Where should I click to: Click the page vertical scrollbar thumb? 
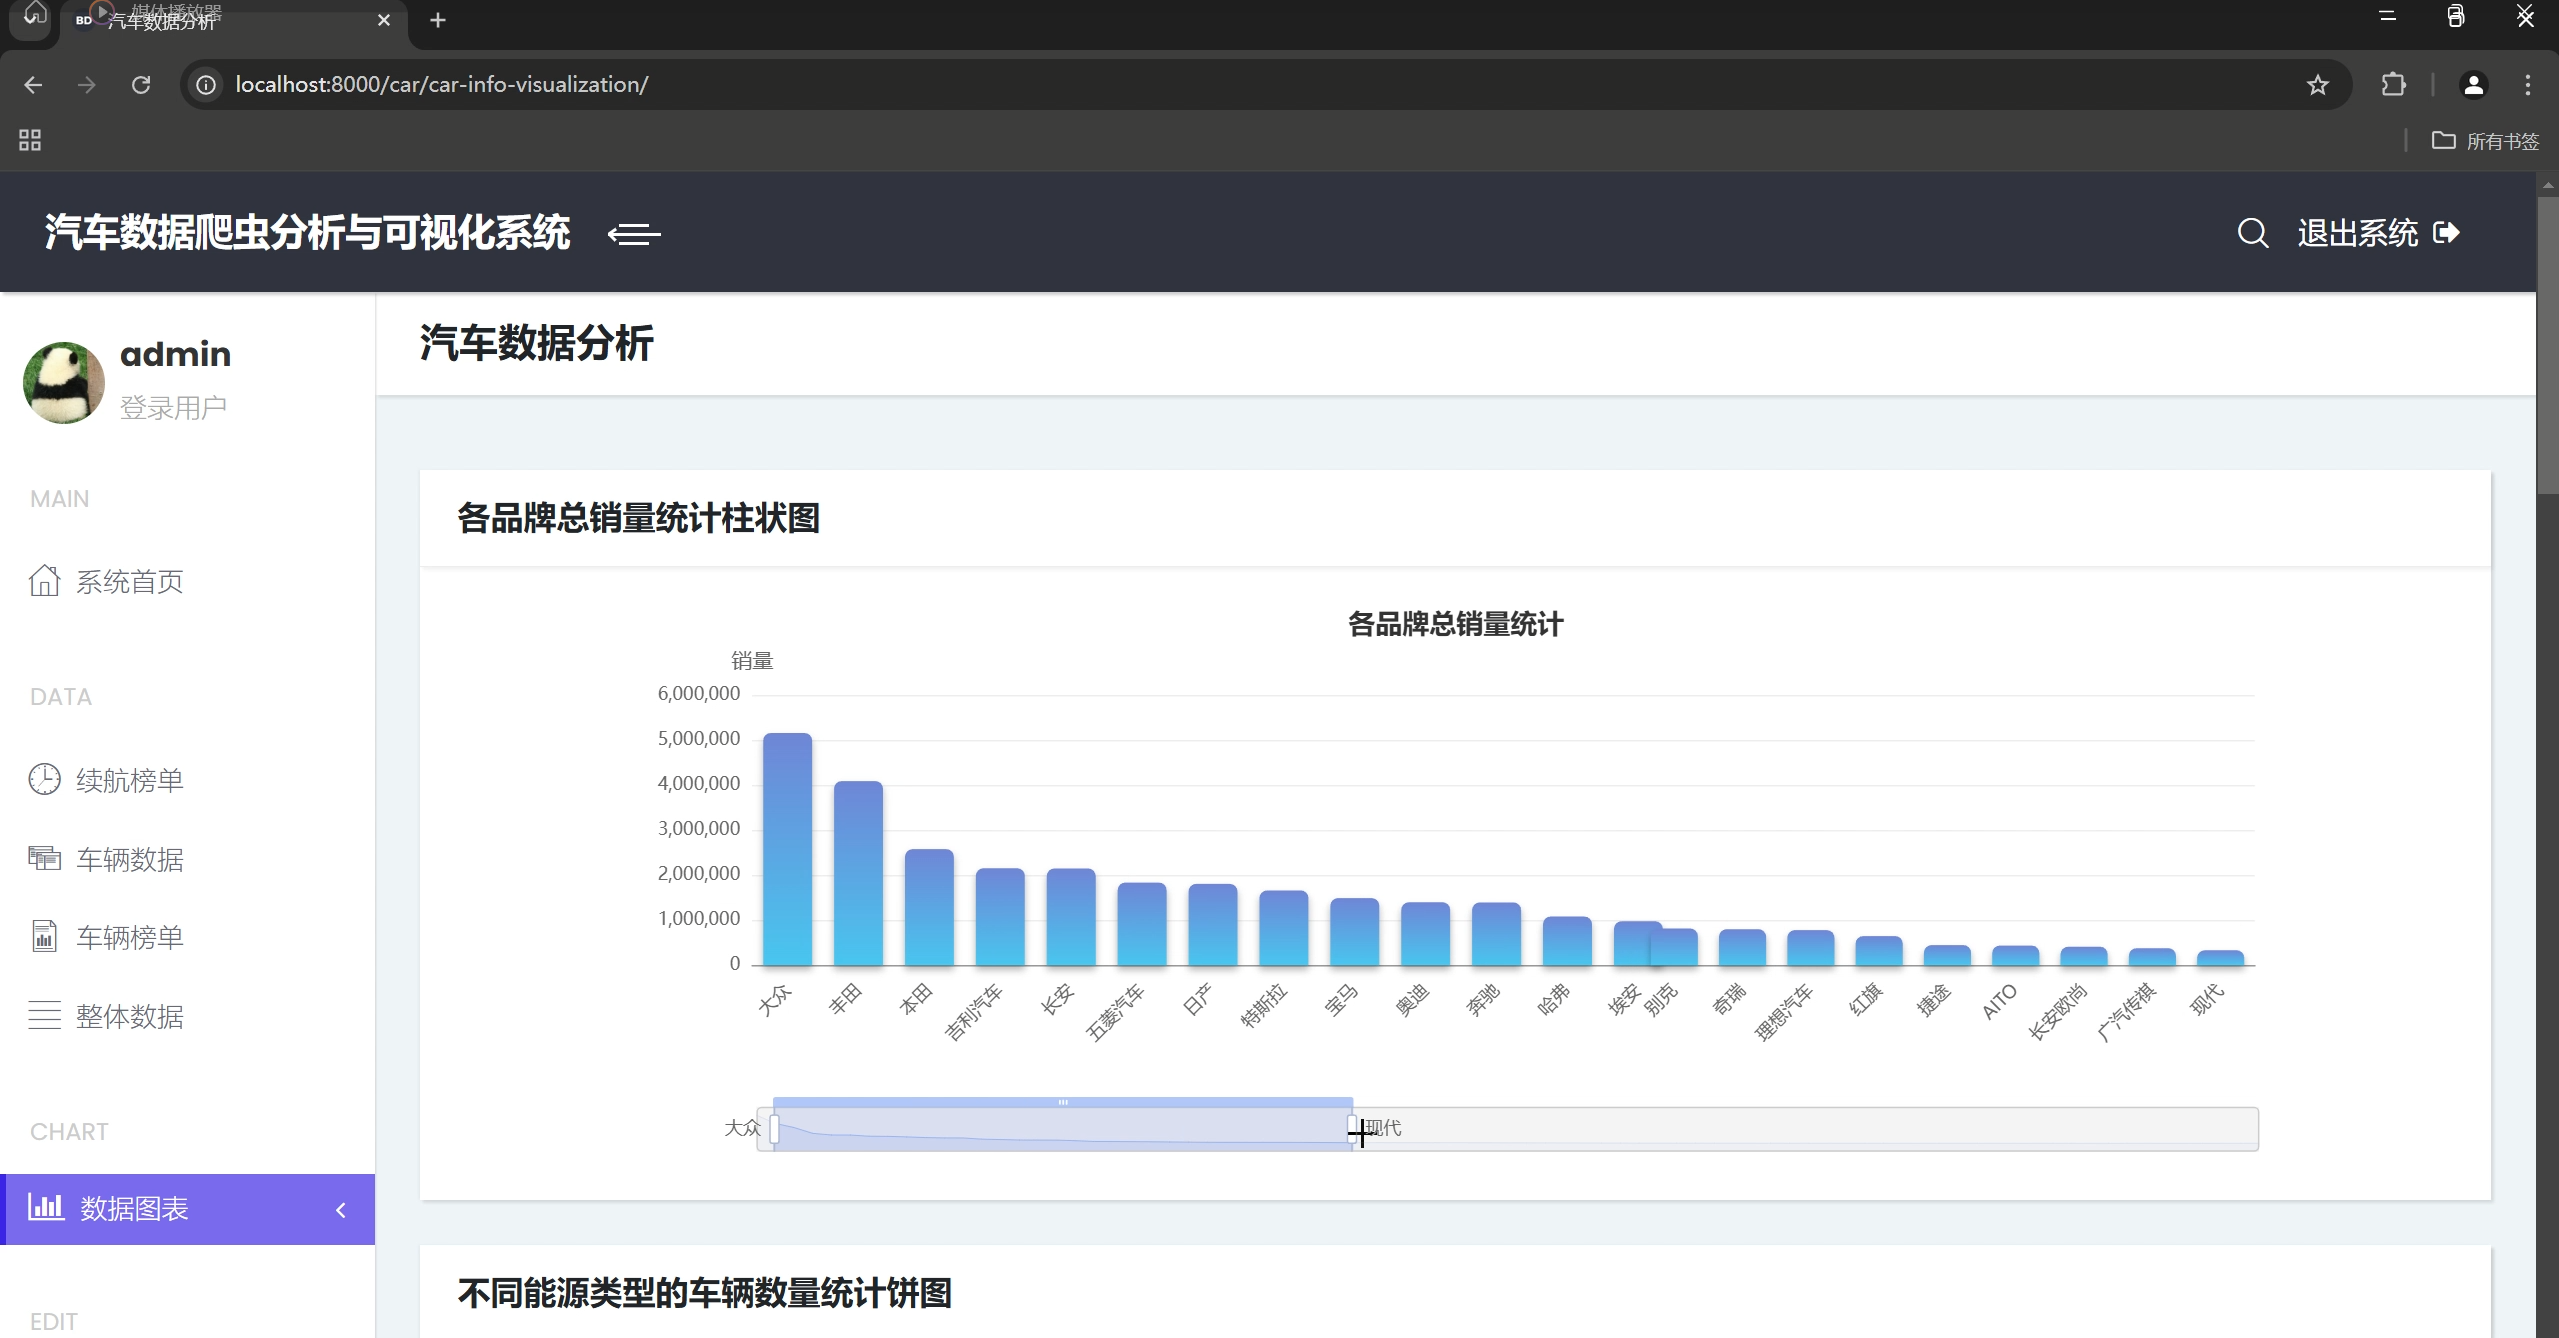[x=2548, y=345]
